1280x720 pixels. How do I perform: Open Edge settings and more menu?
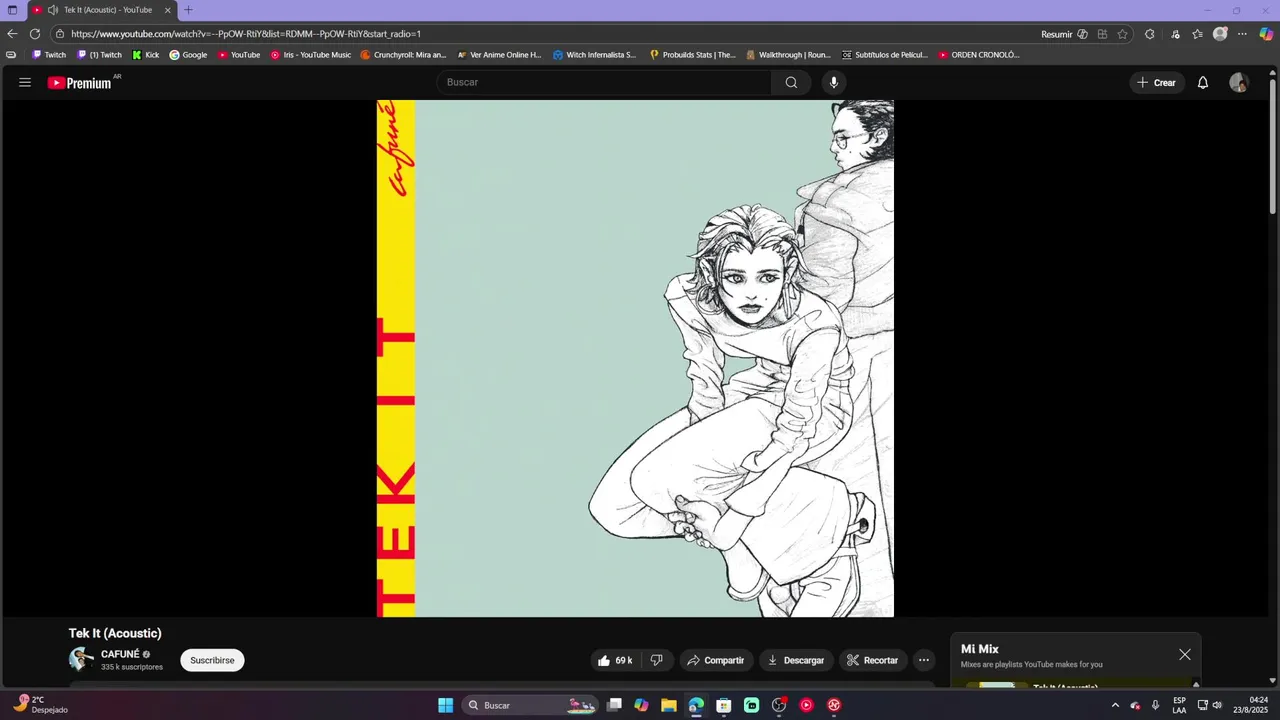tap(1243, 34)
